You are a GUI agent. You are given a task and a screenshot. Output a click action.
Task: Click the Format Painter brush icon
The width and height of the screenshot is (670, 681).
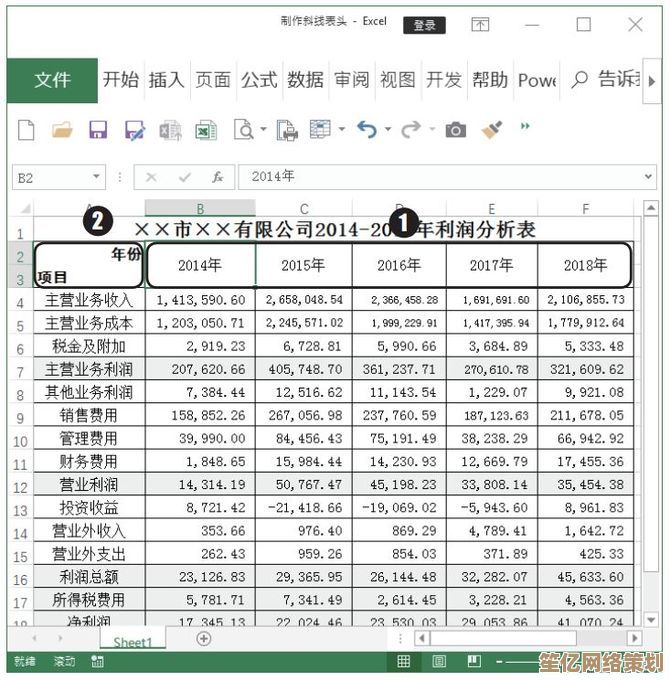coord(492,129)
